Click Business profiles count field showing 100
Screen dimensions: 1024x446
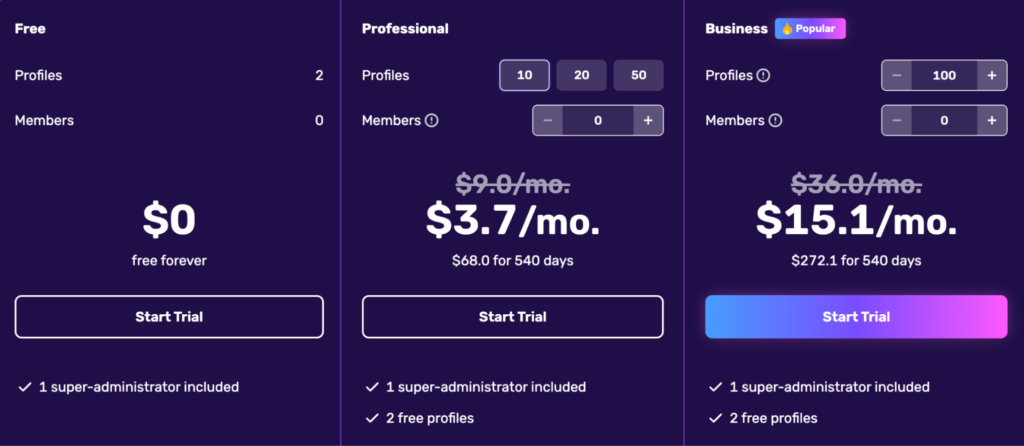[943, 76]
